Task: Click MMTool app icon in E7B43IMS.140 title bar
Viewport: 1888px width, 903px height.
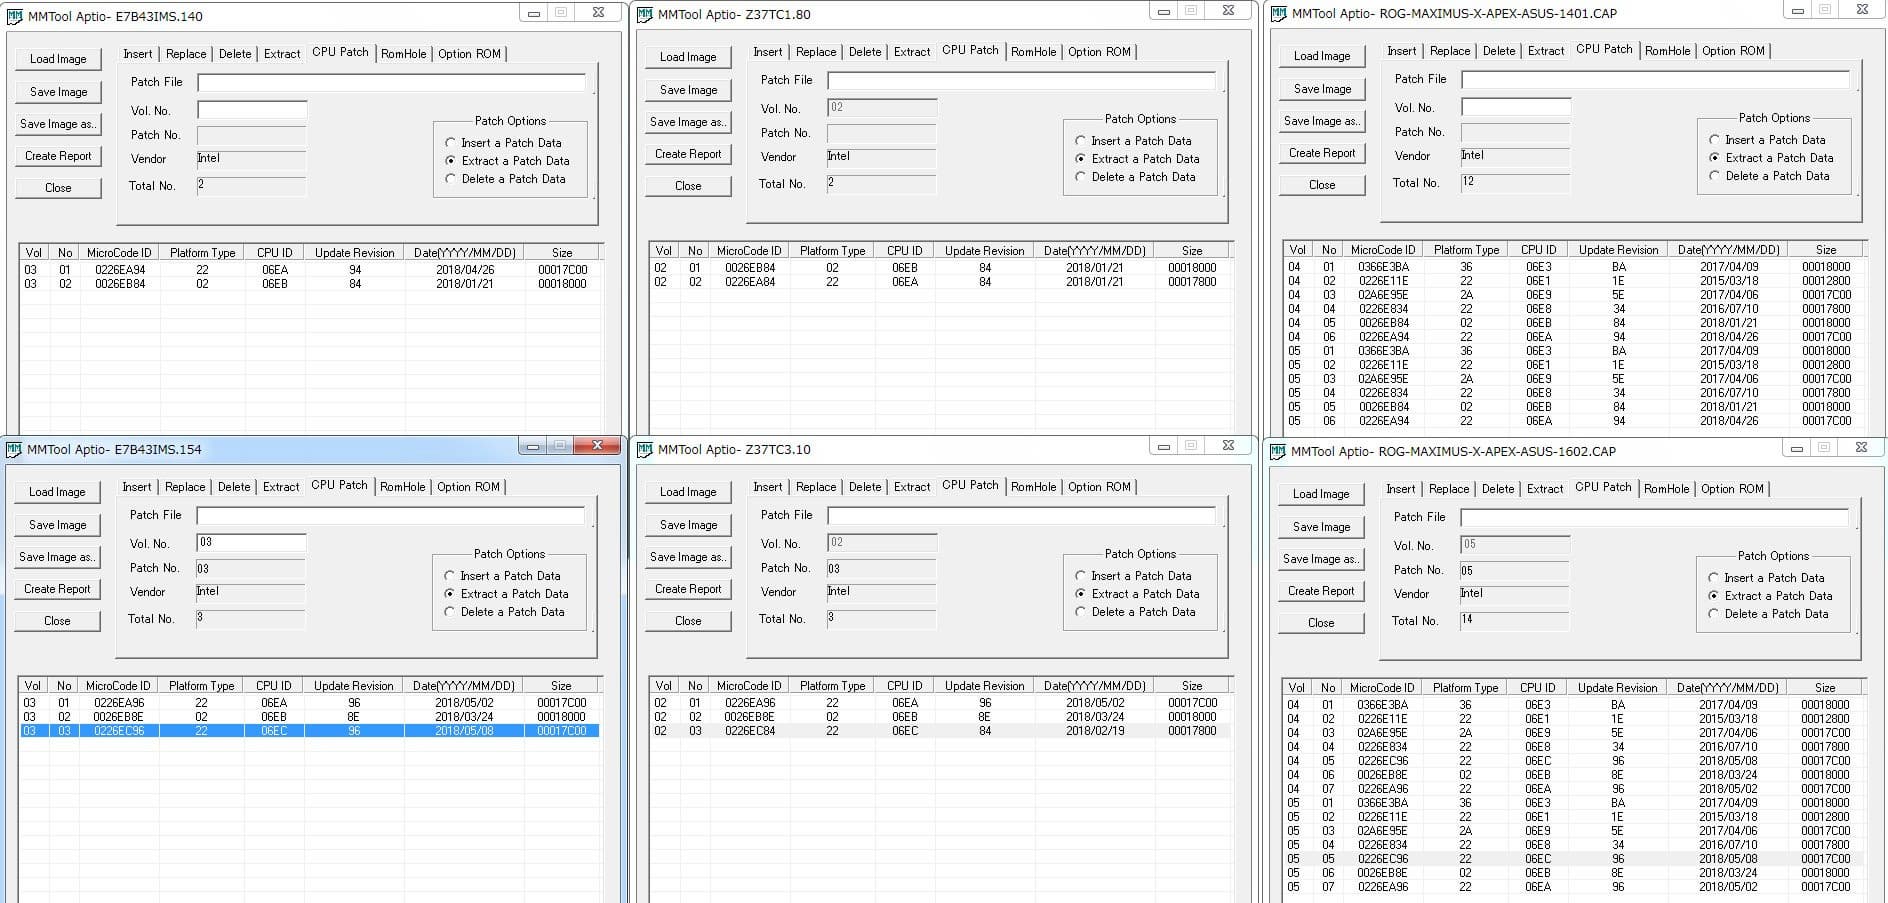Action: [x=15, y=16]
